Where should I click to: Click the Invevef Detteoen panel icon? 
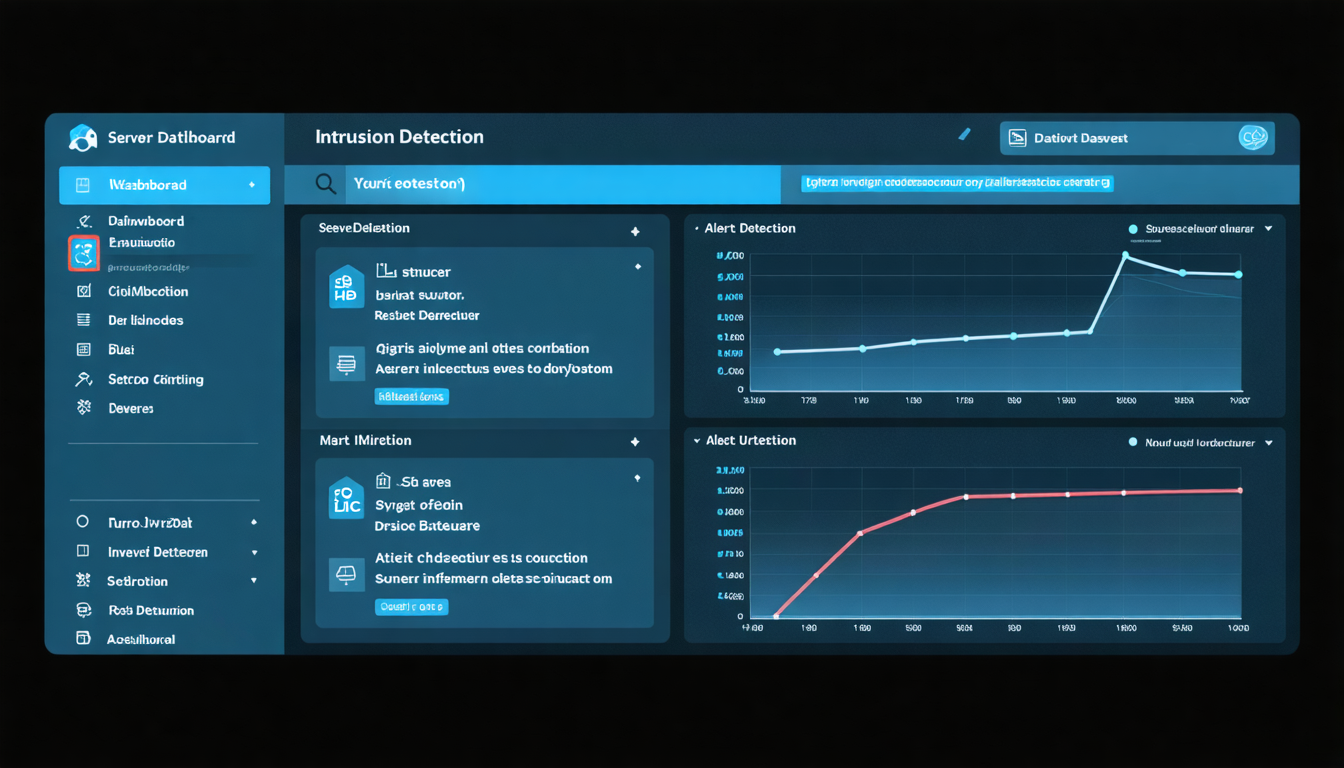(83, 551)
